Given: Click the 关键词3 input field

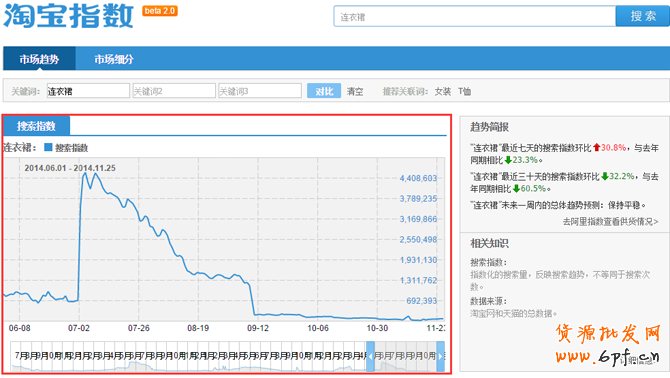Looking at the screenshot, I should (260, 91).
